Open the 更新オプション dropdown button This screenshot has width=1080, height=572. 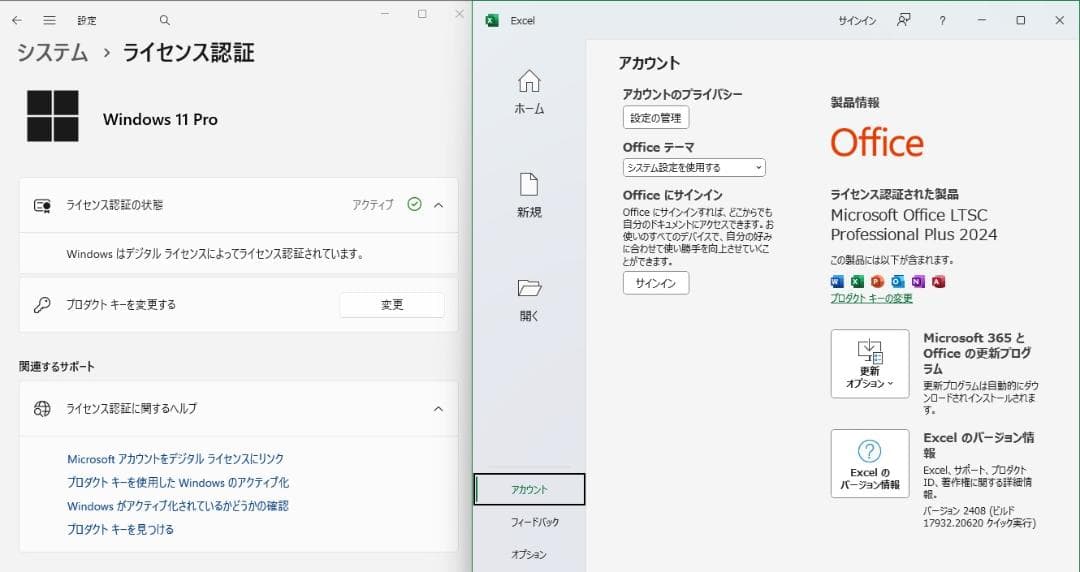[870, 364]
